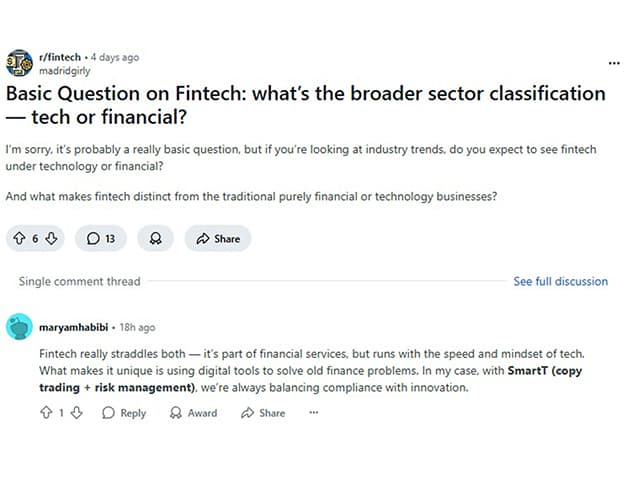Screen dimensions: 632x500
Task: Upvote the fintech post
Action: pyautogui.click(x=18, y=238)
